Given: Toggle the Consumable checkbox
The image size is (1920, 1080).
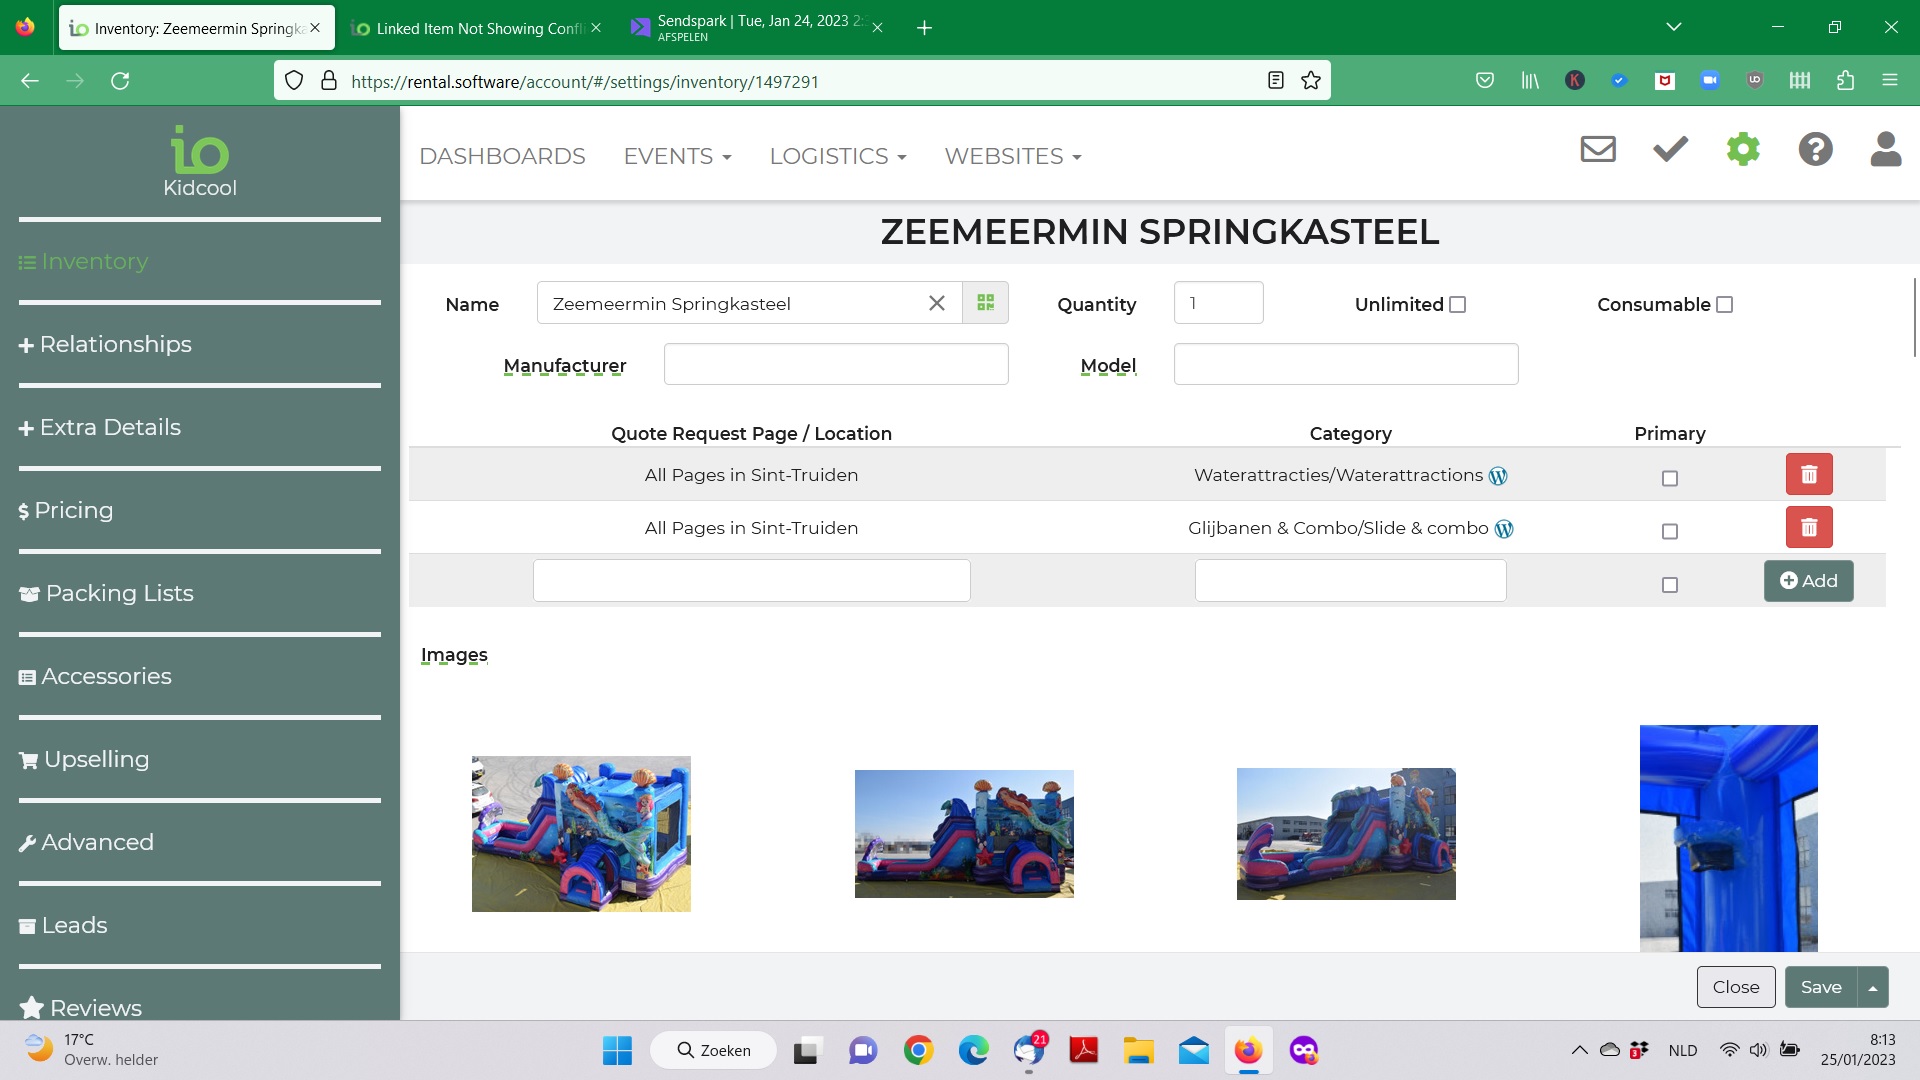Looking at the screenshot, I should point(1724,305).
